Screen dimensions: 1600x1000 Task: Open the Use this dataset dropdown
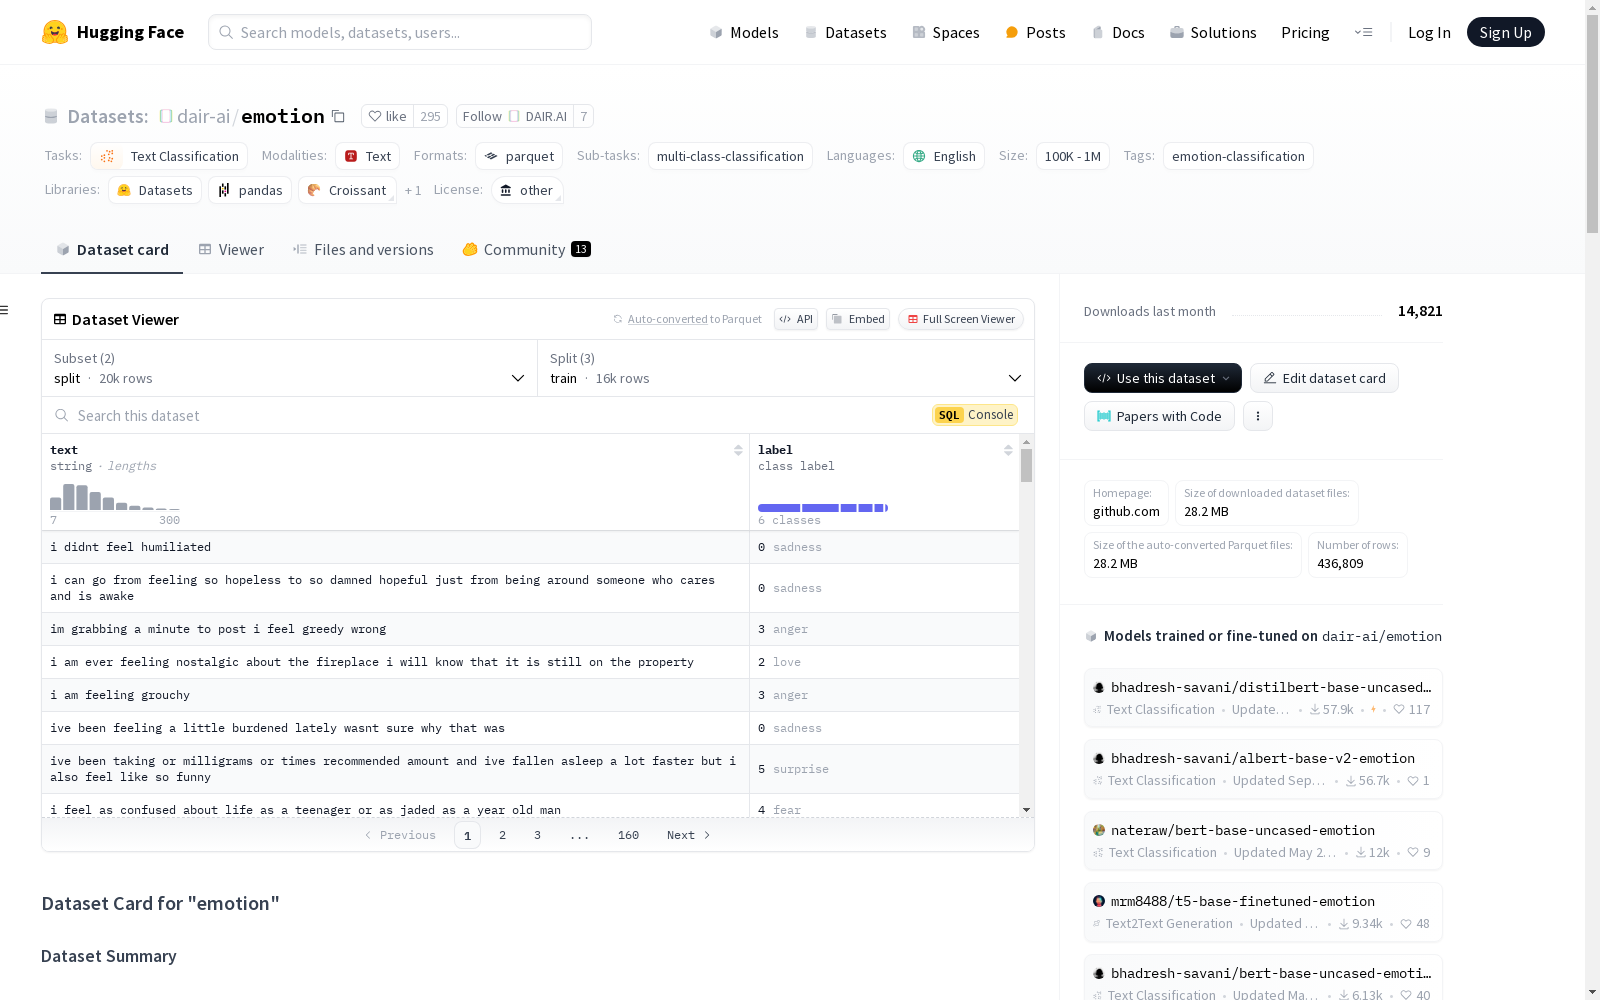1163,378
